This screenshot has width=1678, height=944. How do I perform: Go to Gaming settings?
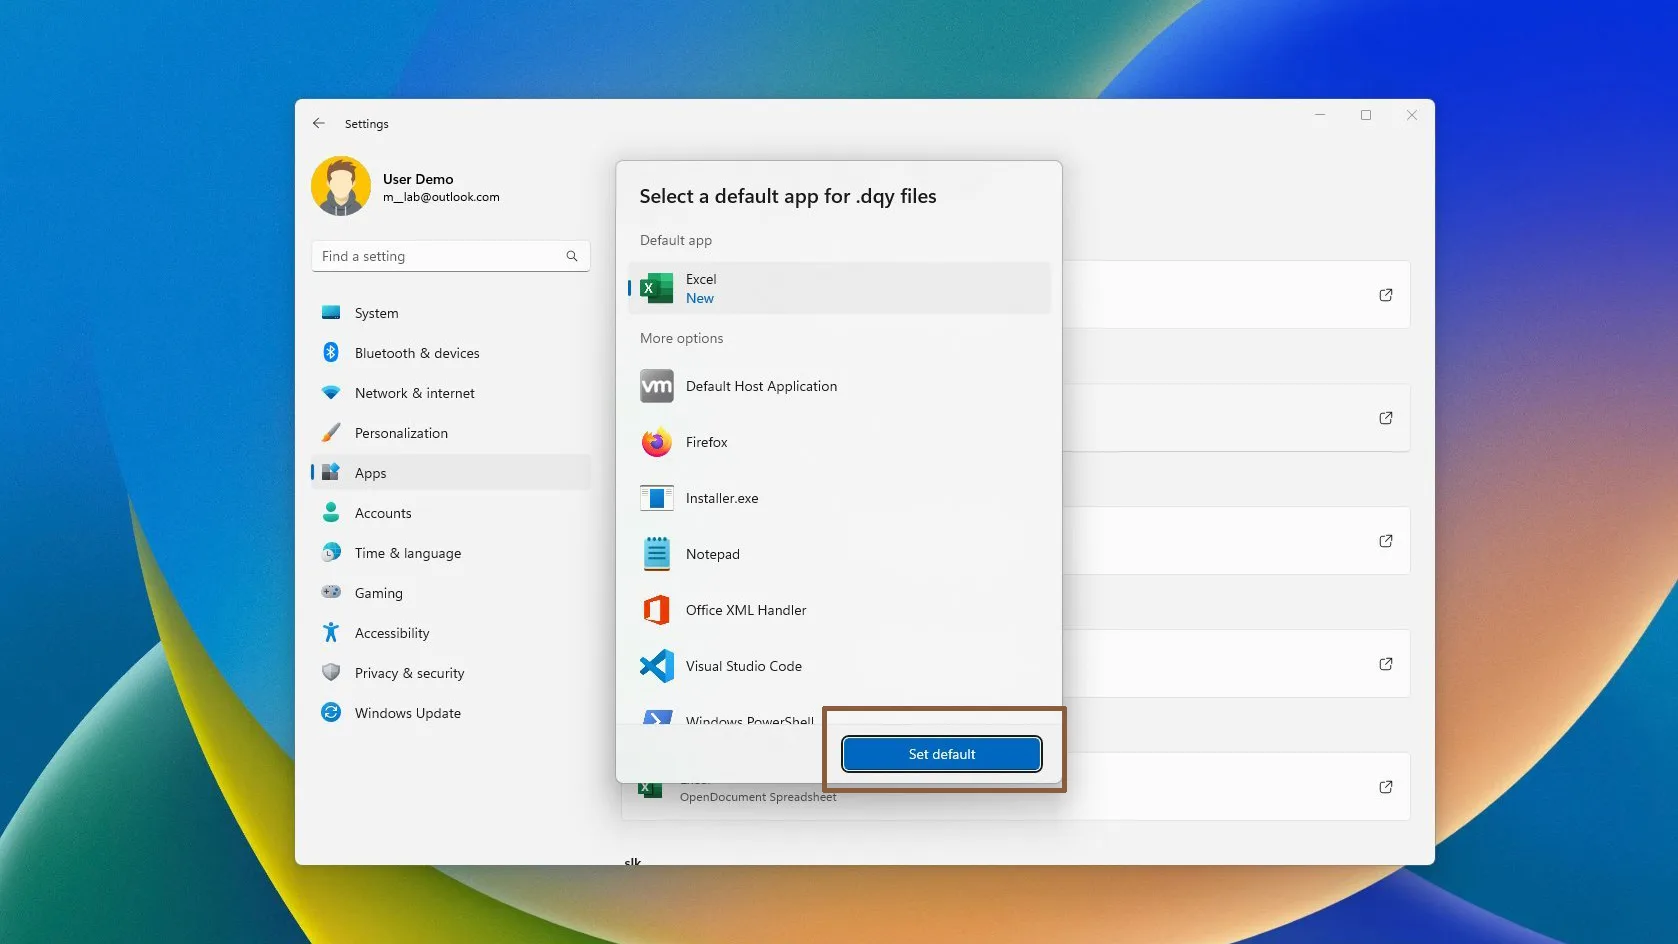click(451, 593)
